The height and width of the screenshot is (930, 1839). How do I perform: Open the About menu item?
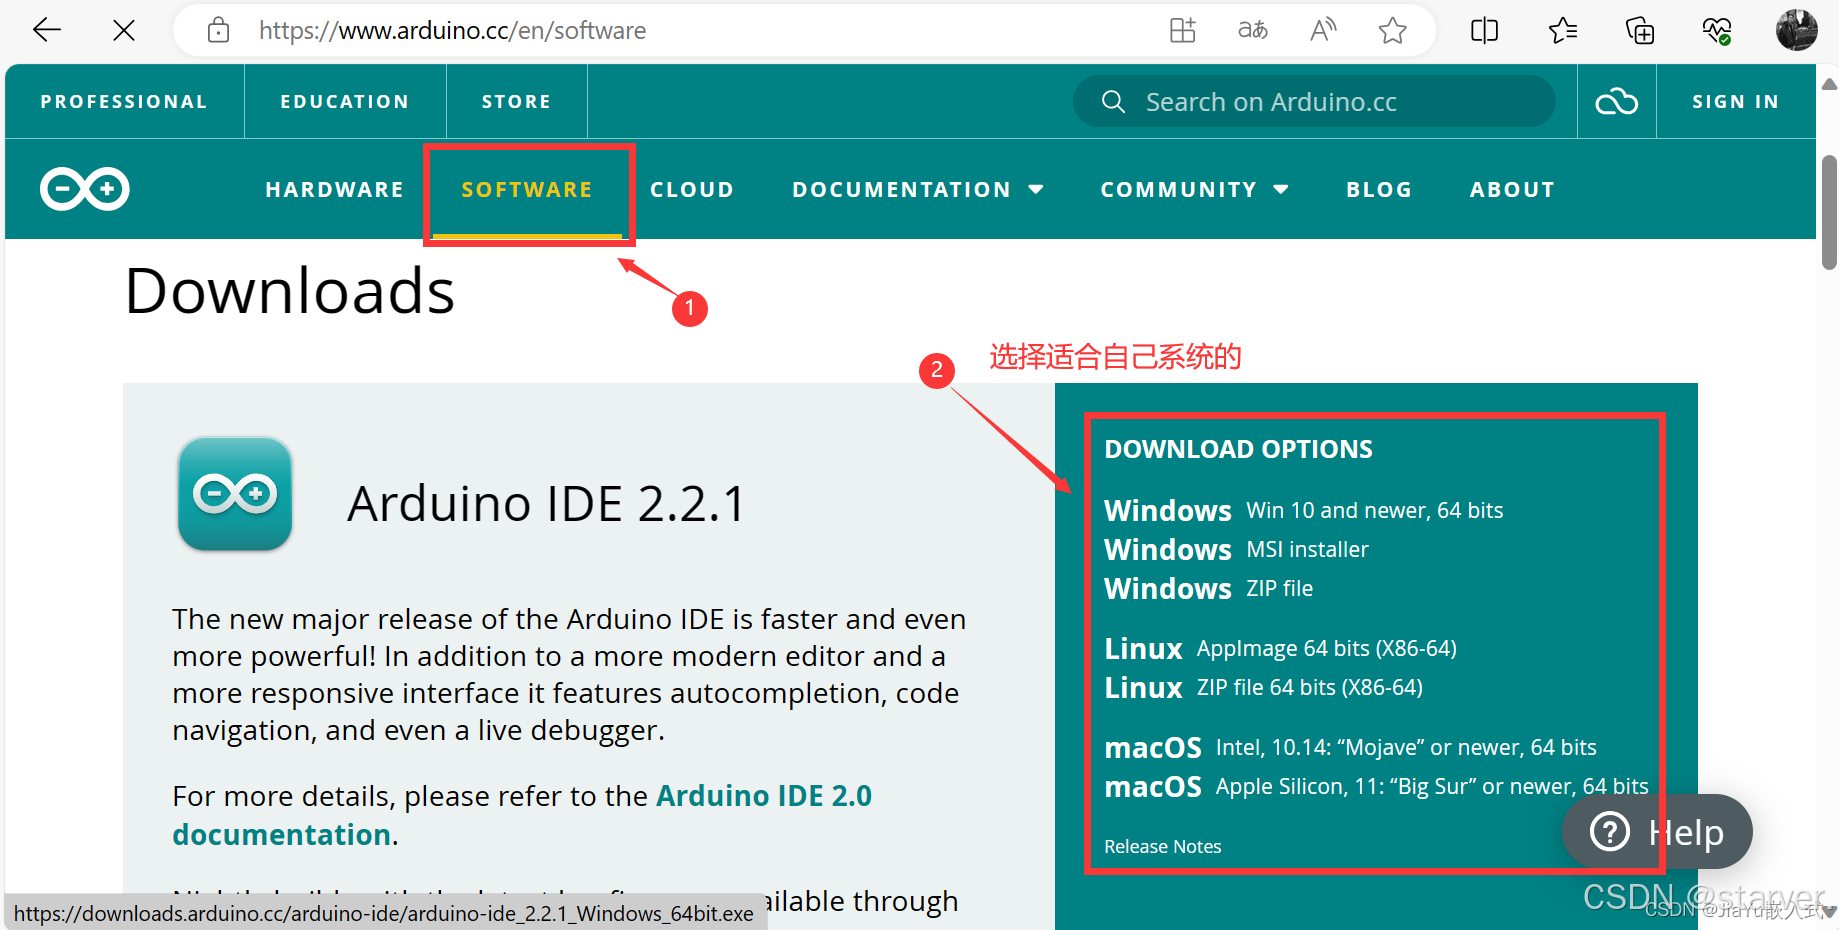click(1512, 189)
